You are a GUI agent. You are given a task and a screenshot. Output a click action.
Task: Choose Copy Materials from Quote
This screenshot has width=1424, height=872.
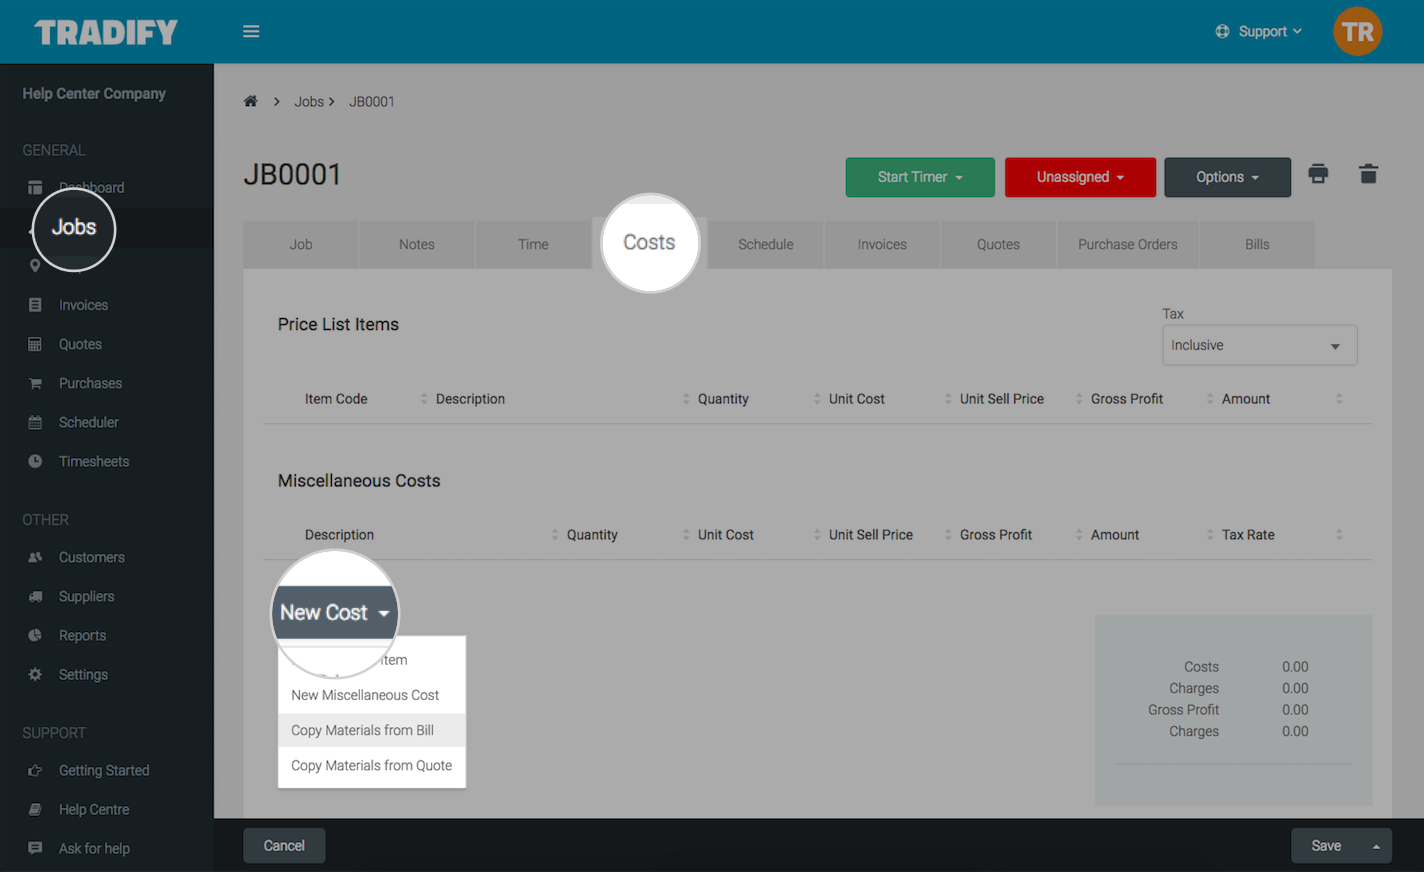[372, 765]
